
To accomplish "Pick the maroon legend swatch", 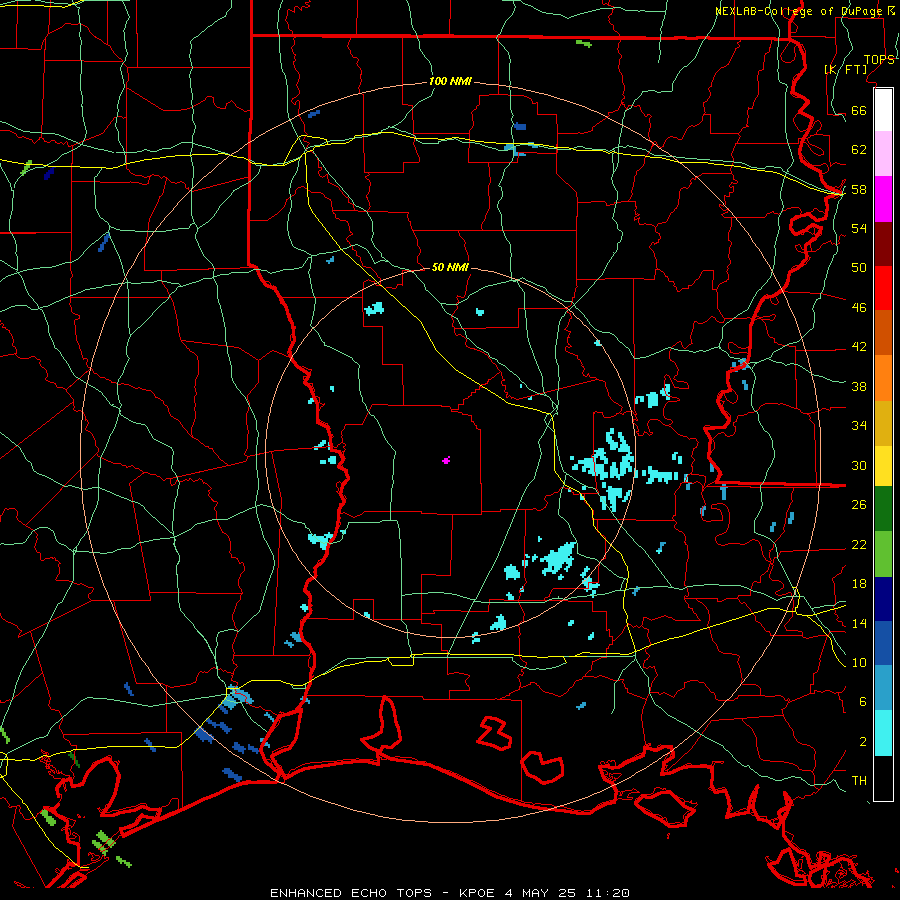I will (x=883, y=243).
